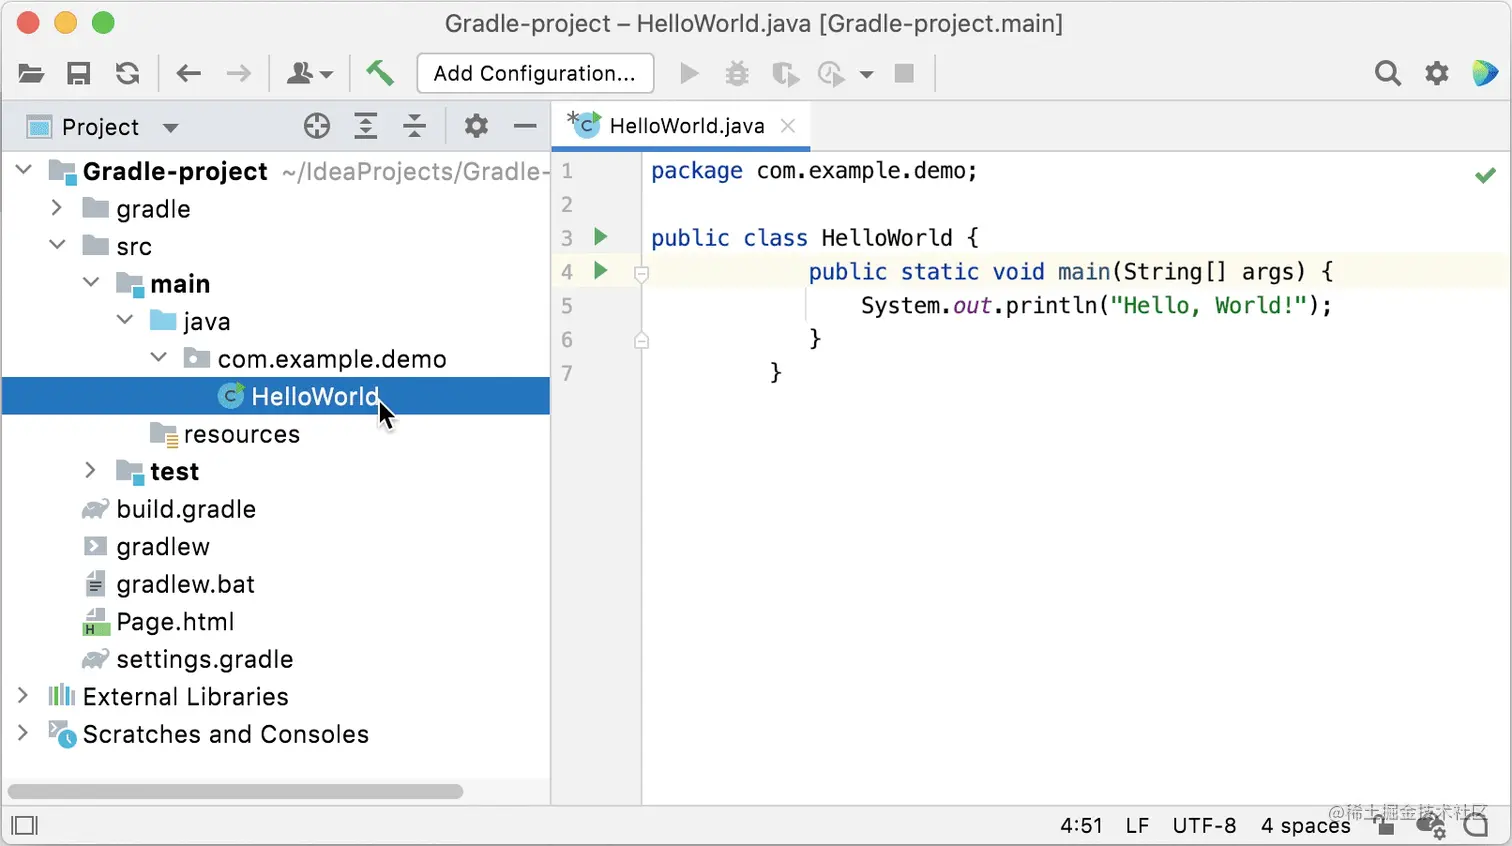Image resolution: width=1512 pixels, height=846 pixels.
Task: Open Project panel options gear
Action: (x=476, y=126)
